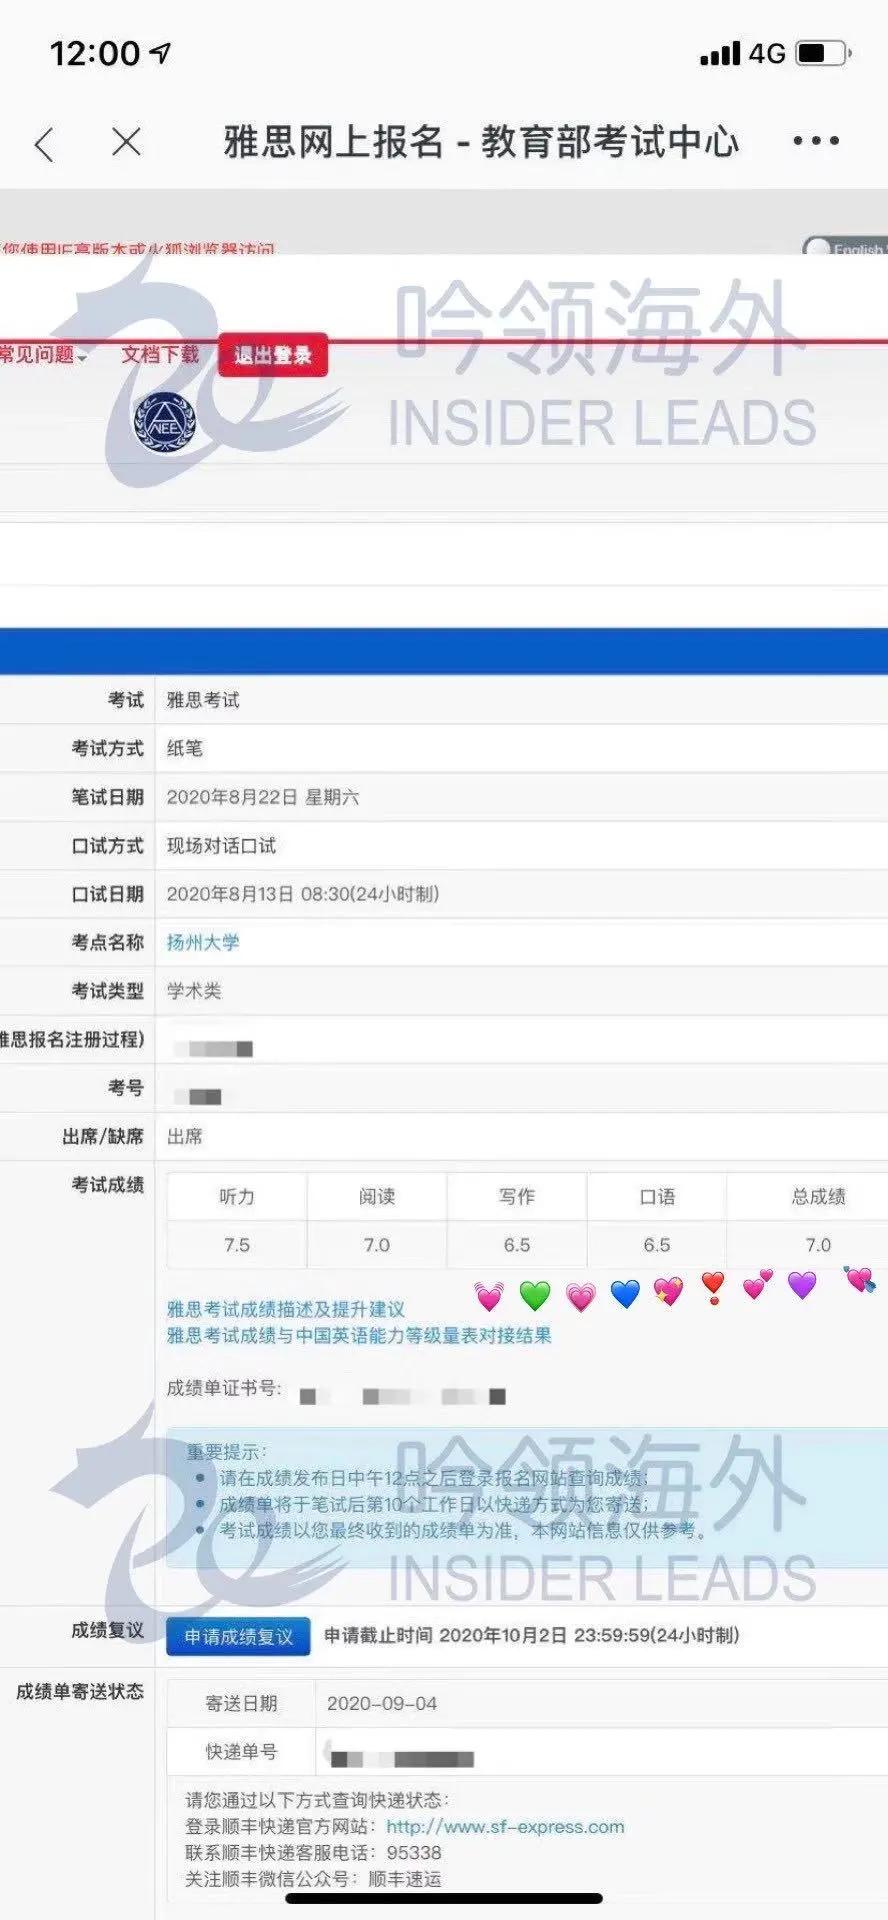Select the 申请截止时间 2020年10月2日 deadline text
888x1920 pixels.
click(532, 1635)
